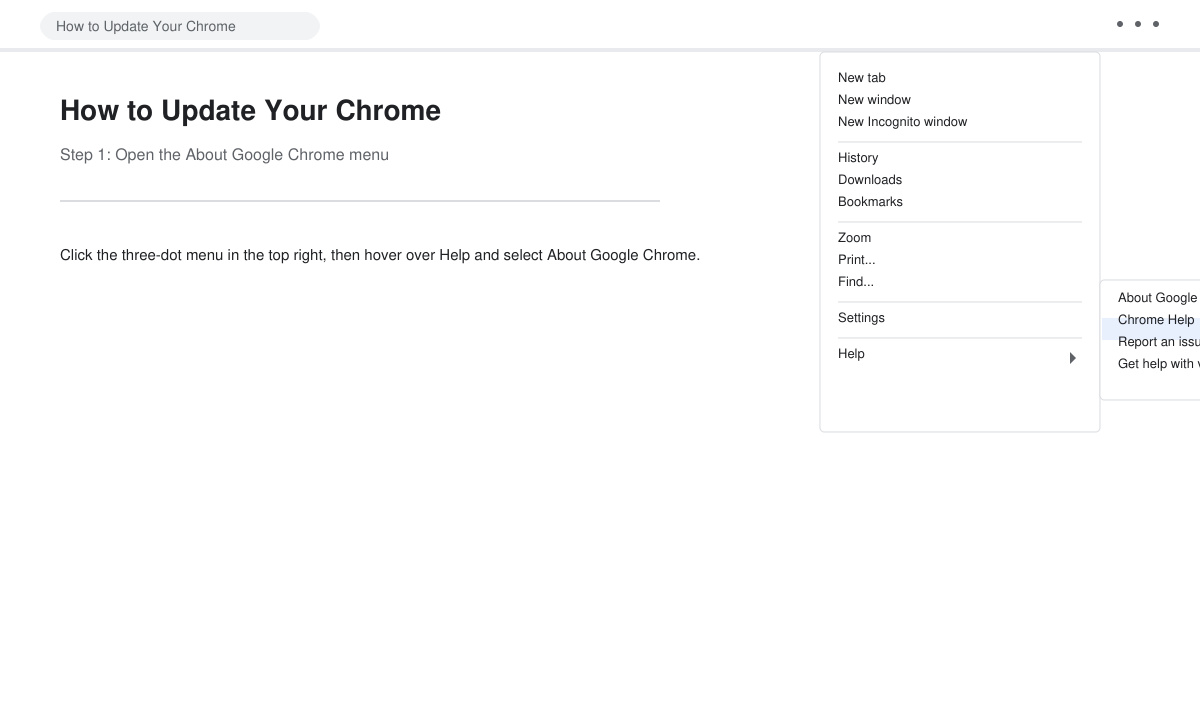This screenshot has height=720, width=1200.
Task: Open the three-dot menu icon
Action: [1138, 24]
